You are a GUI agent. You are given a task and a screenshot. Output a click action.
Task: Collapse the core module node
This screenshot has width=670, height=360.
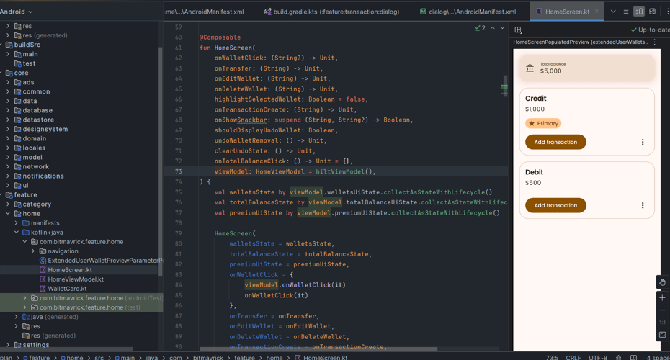(2, 73)
